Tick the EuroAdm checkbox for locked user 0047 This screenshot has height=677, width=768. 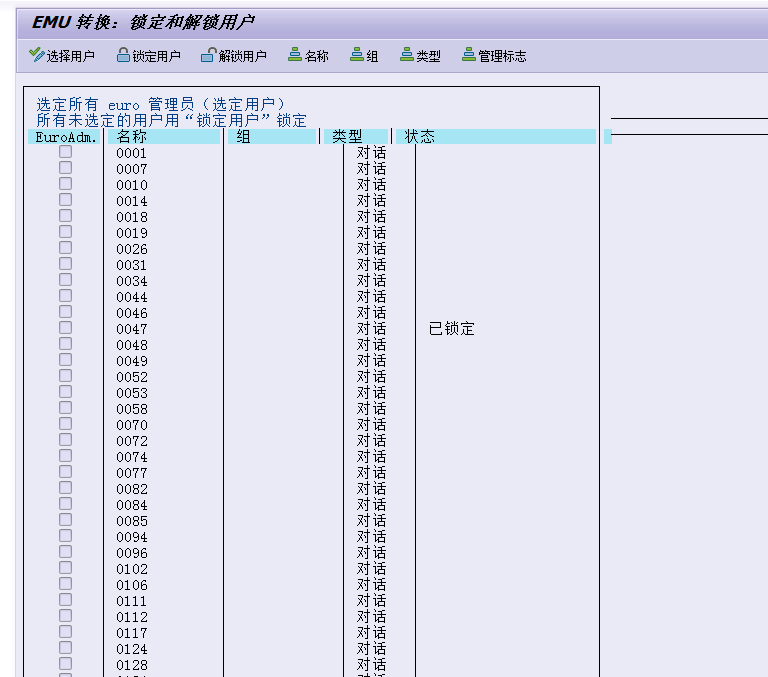coord(66,328)
